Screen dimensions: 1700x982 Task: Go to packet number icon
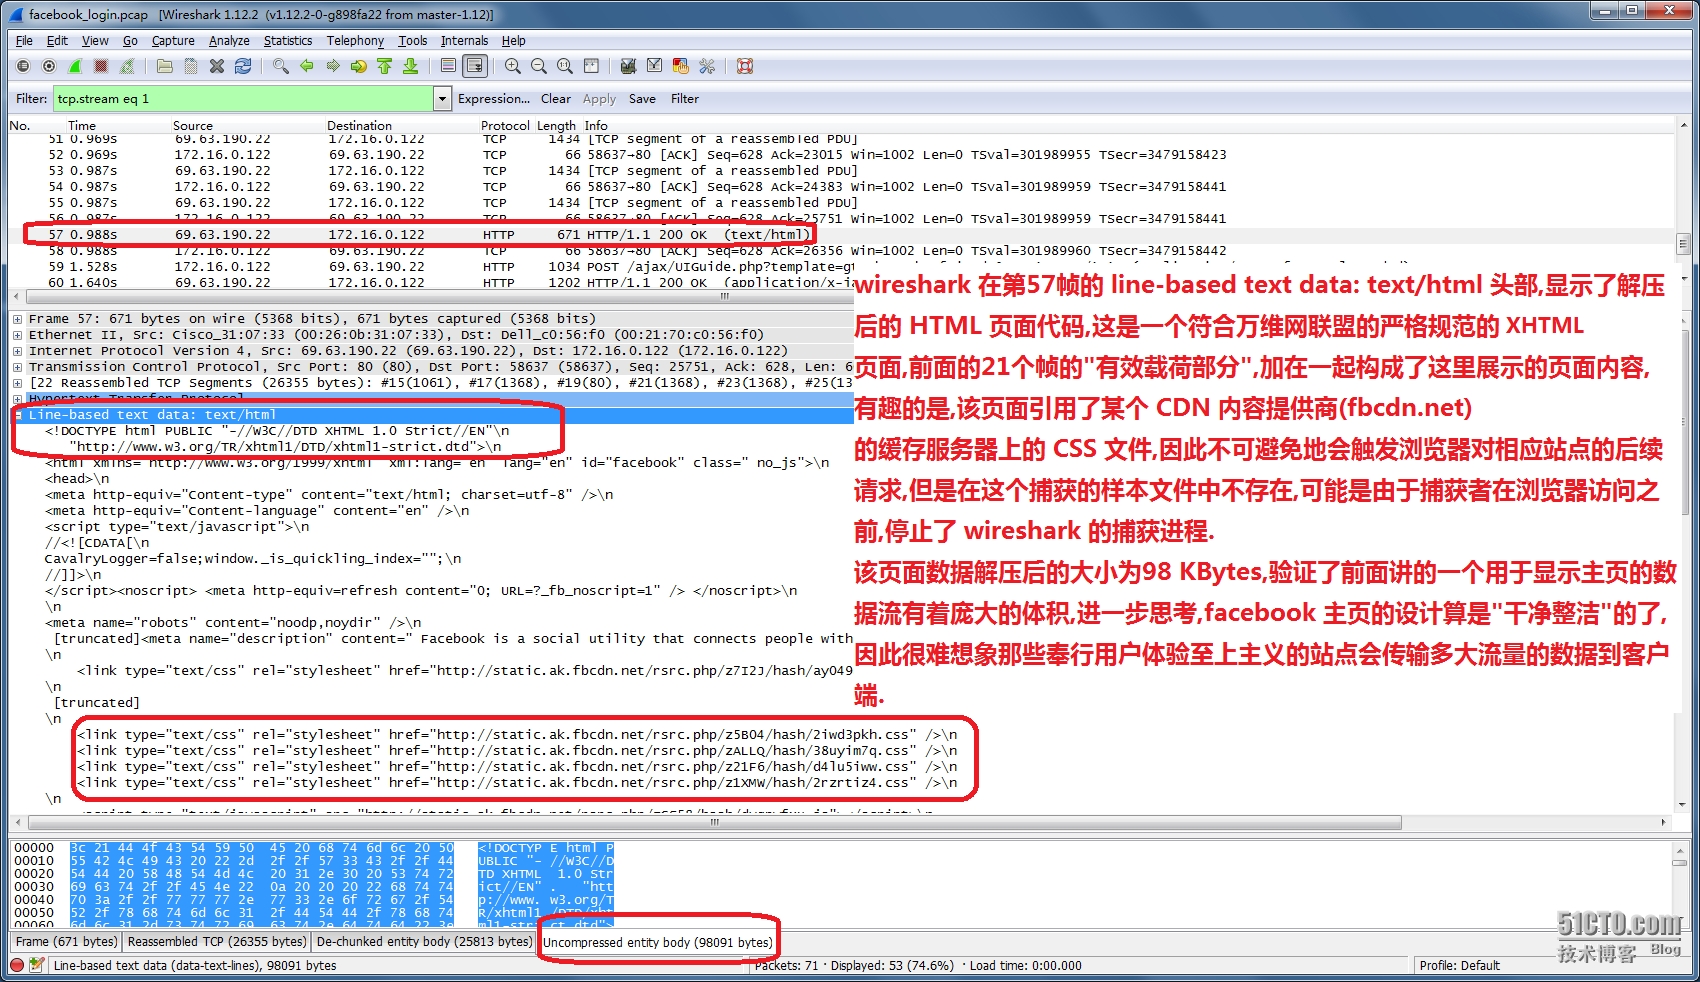pos(359,66)
